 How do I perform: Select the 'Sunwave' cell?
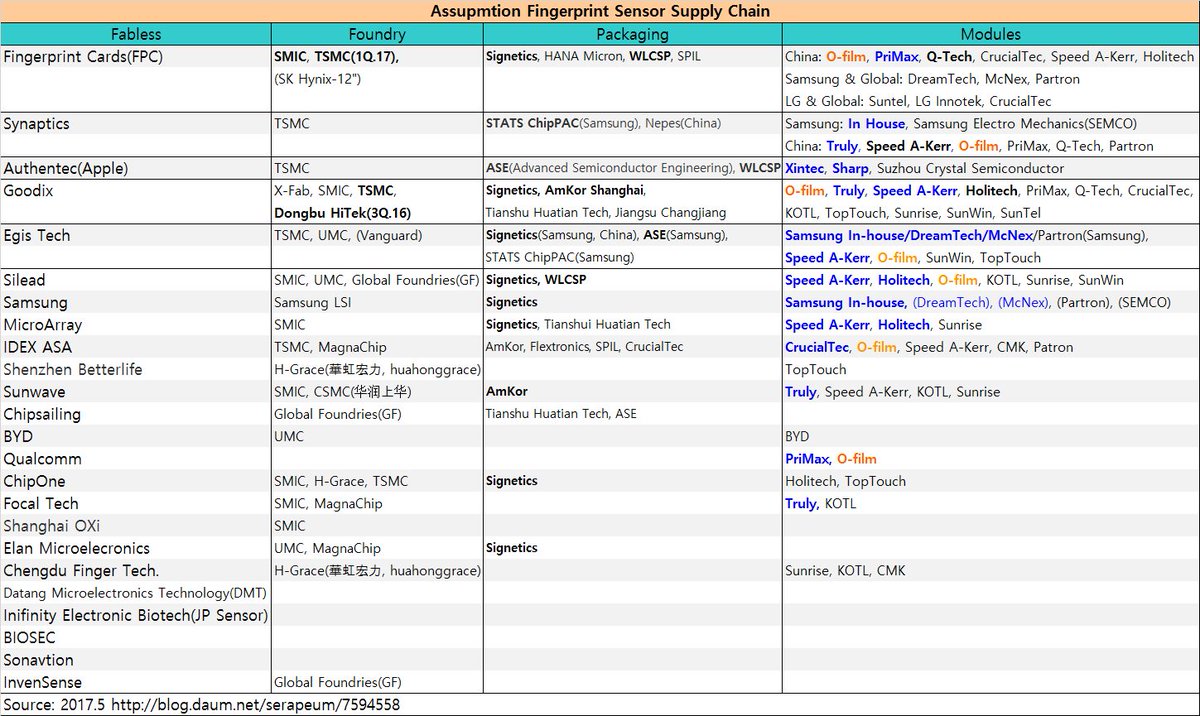(x=34, y=392)
